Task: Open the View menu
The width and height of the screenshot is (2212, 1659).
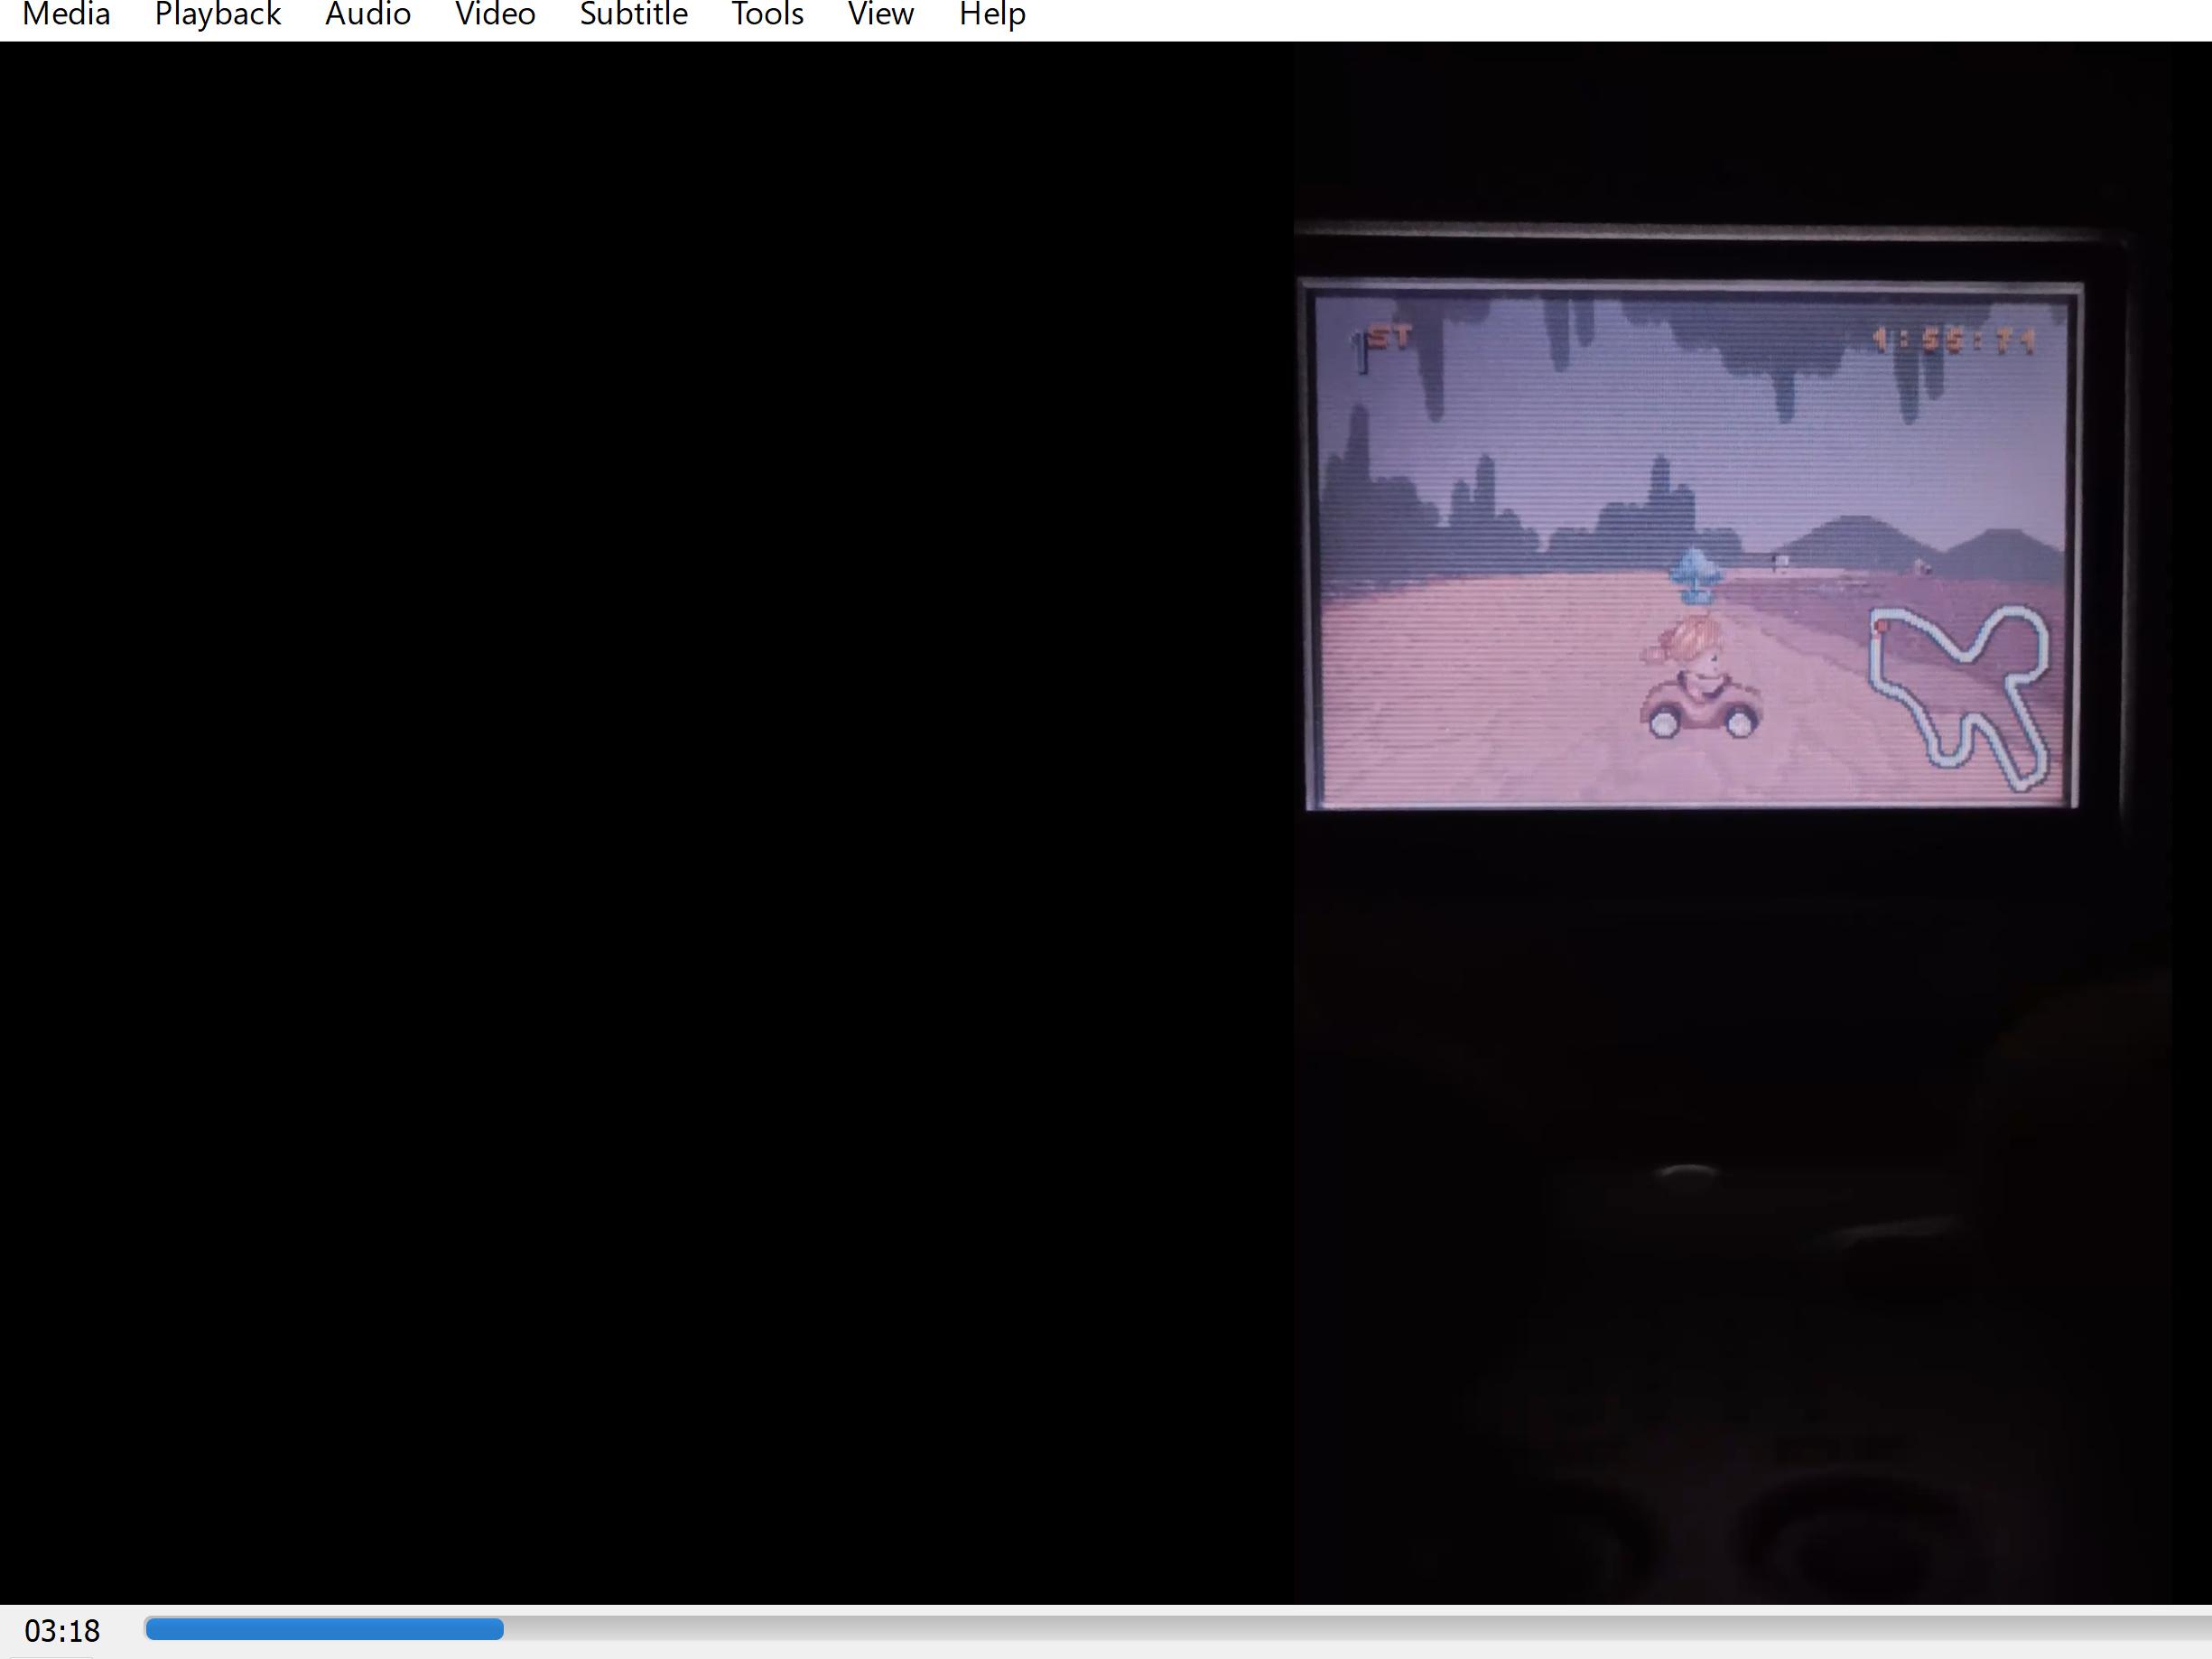Action: [880, 15]
